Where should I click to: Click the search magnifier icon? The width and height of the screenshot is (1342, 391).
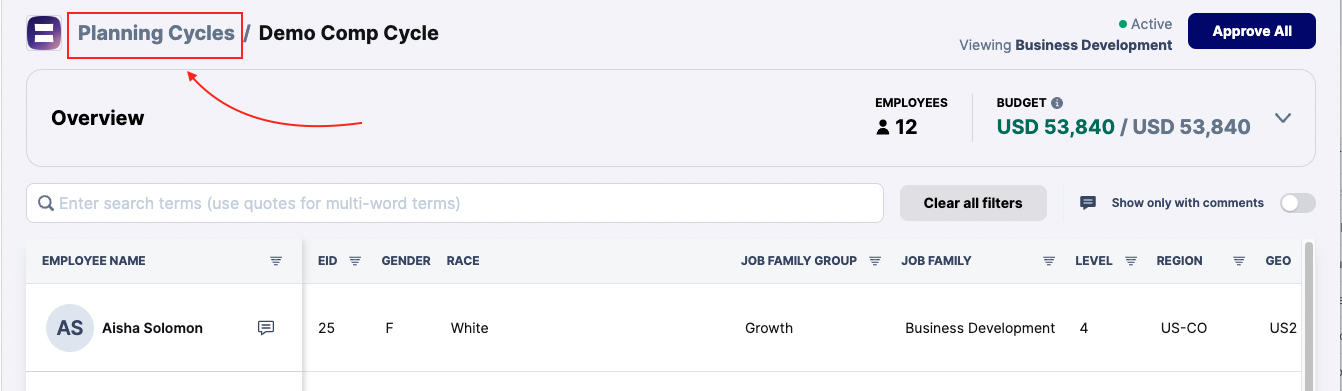pyautogui.click(x=46, y=203)
